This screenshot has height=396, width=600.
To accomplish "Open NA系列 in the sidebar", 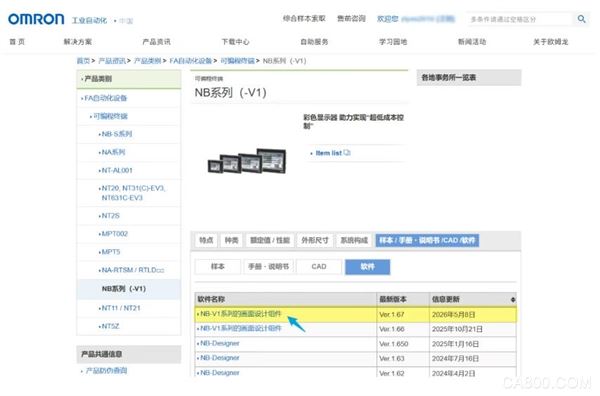I will click(x=114, y=152).
